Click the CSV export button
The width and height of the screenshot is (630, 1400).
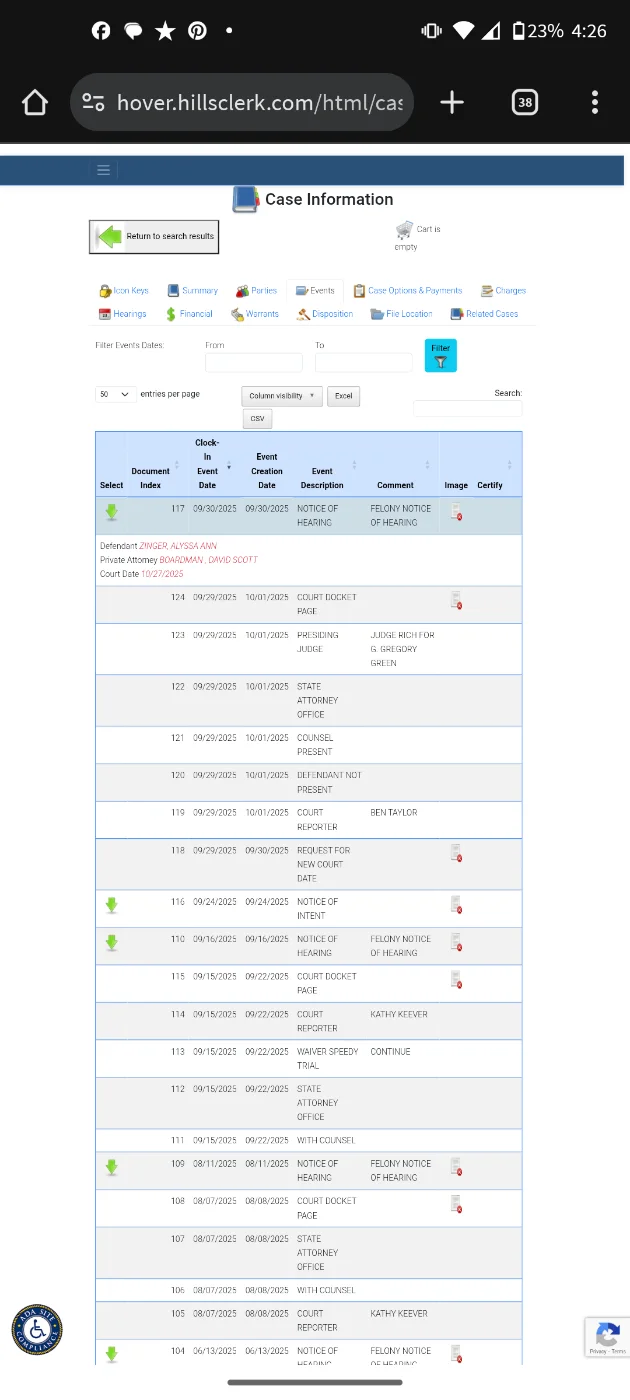(x=257, y=419)
